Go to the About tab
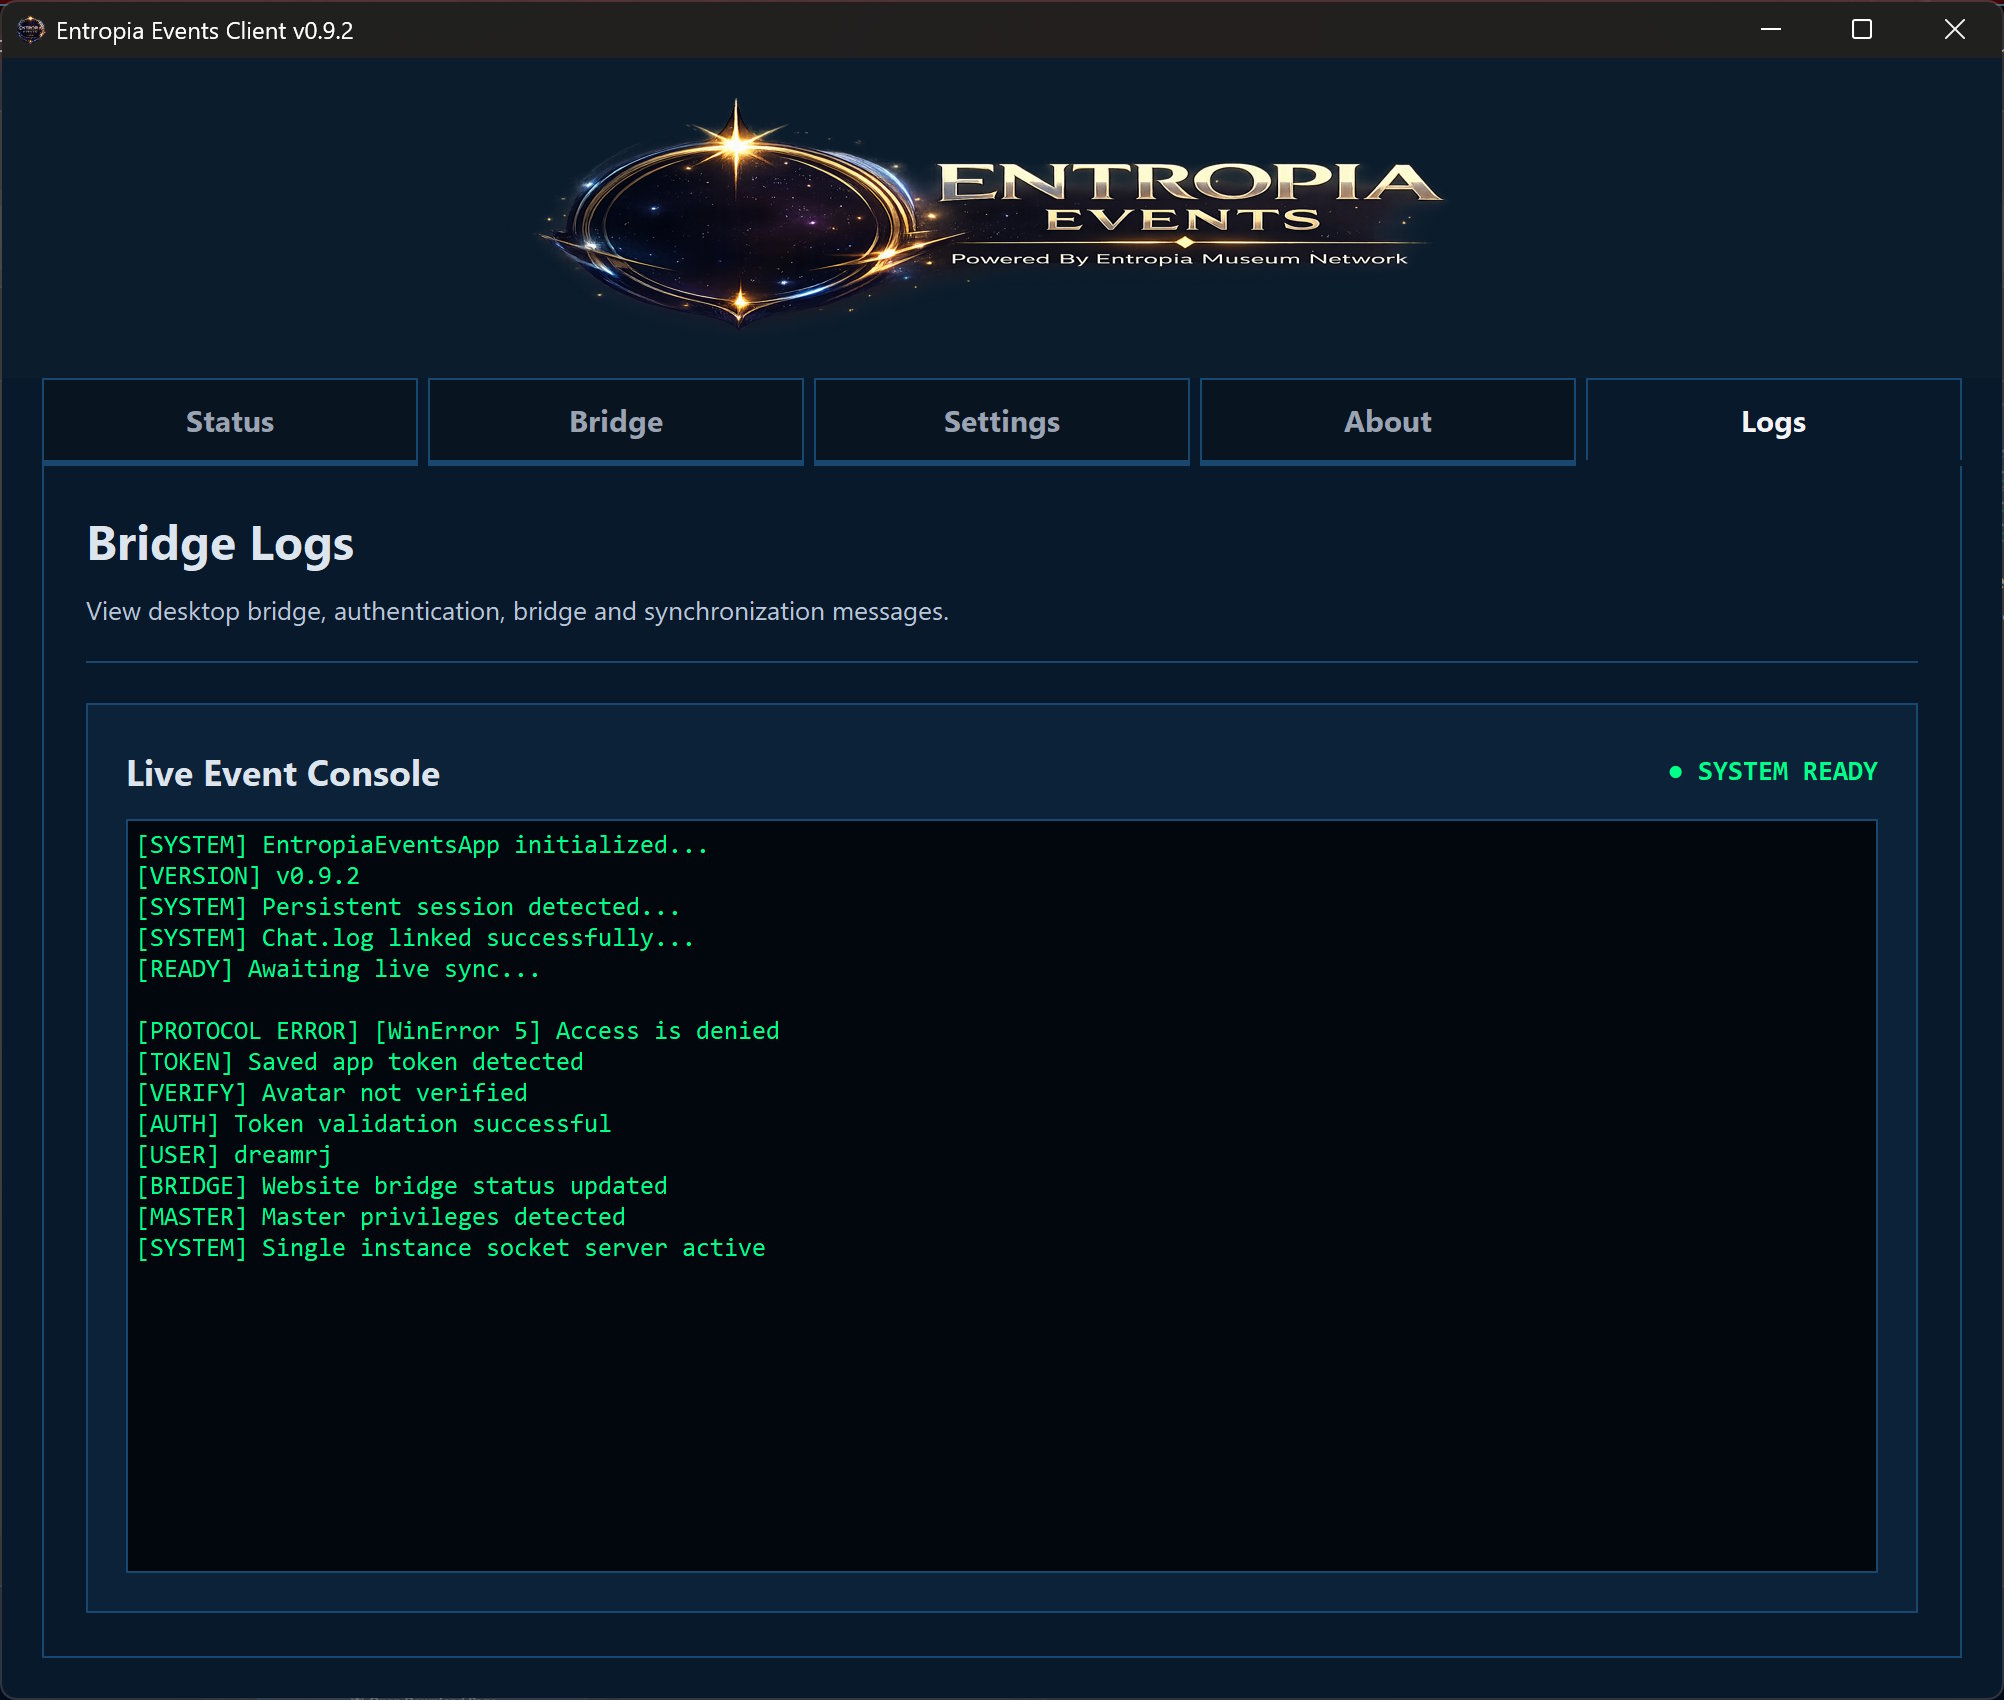Image resolution: width=2004 pixels, height=1700 pixels. point(1388,421)
